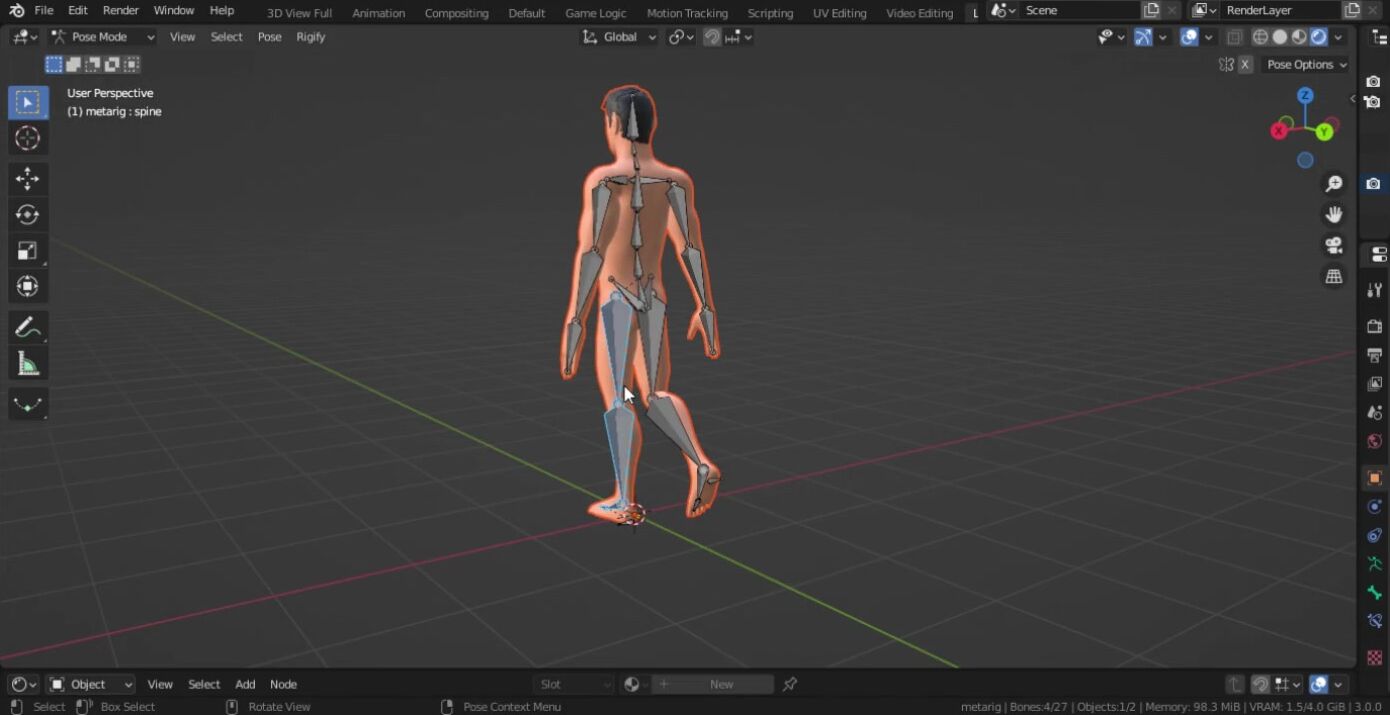Activate the Annotate pencil tool
The height and width of the screenshot is (715, 1390).
click(x=28, y=328)
